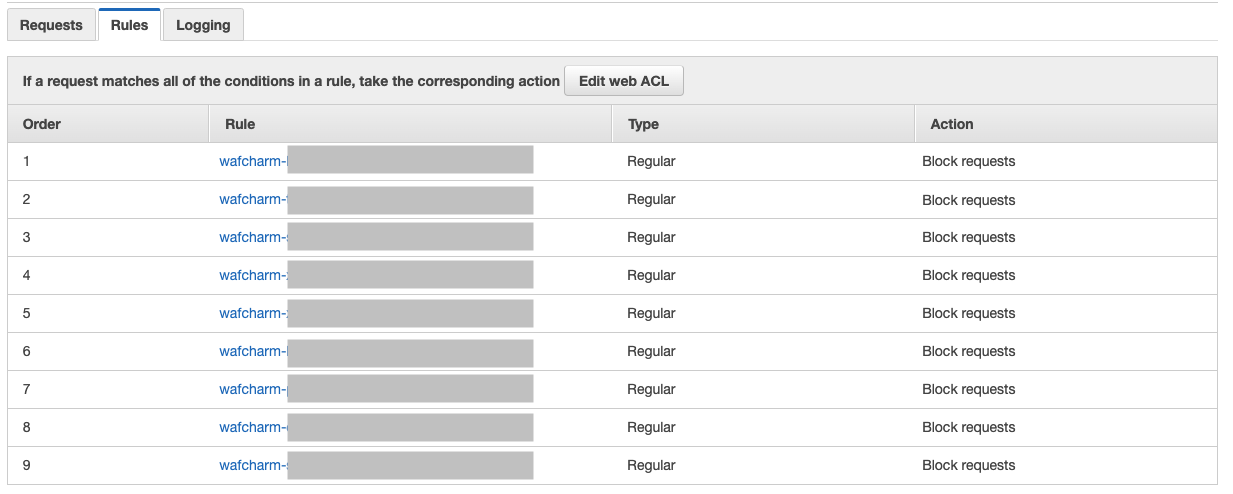Viewport: 1233px width, 494px height.
Task: Click the Rule column header
Action: (x=240, y=124)
